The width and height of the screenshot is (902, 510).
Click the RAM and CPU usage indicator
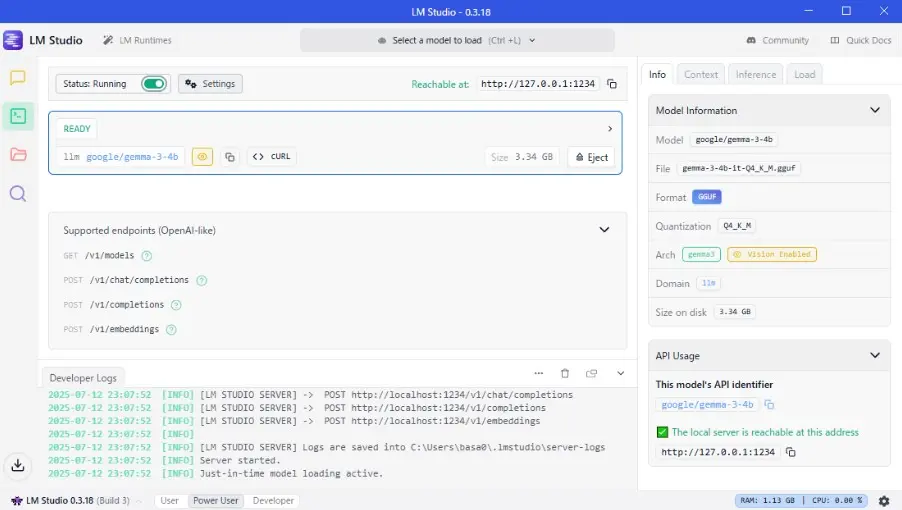[801, 501]
